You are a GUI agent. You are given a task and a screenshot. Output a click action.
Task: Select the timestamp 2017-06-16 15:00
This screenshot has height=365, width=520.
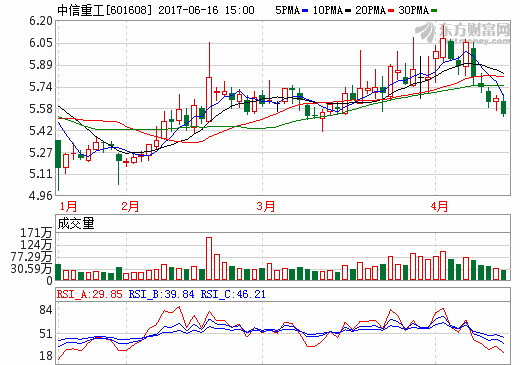click(x=206, y=10)
